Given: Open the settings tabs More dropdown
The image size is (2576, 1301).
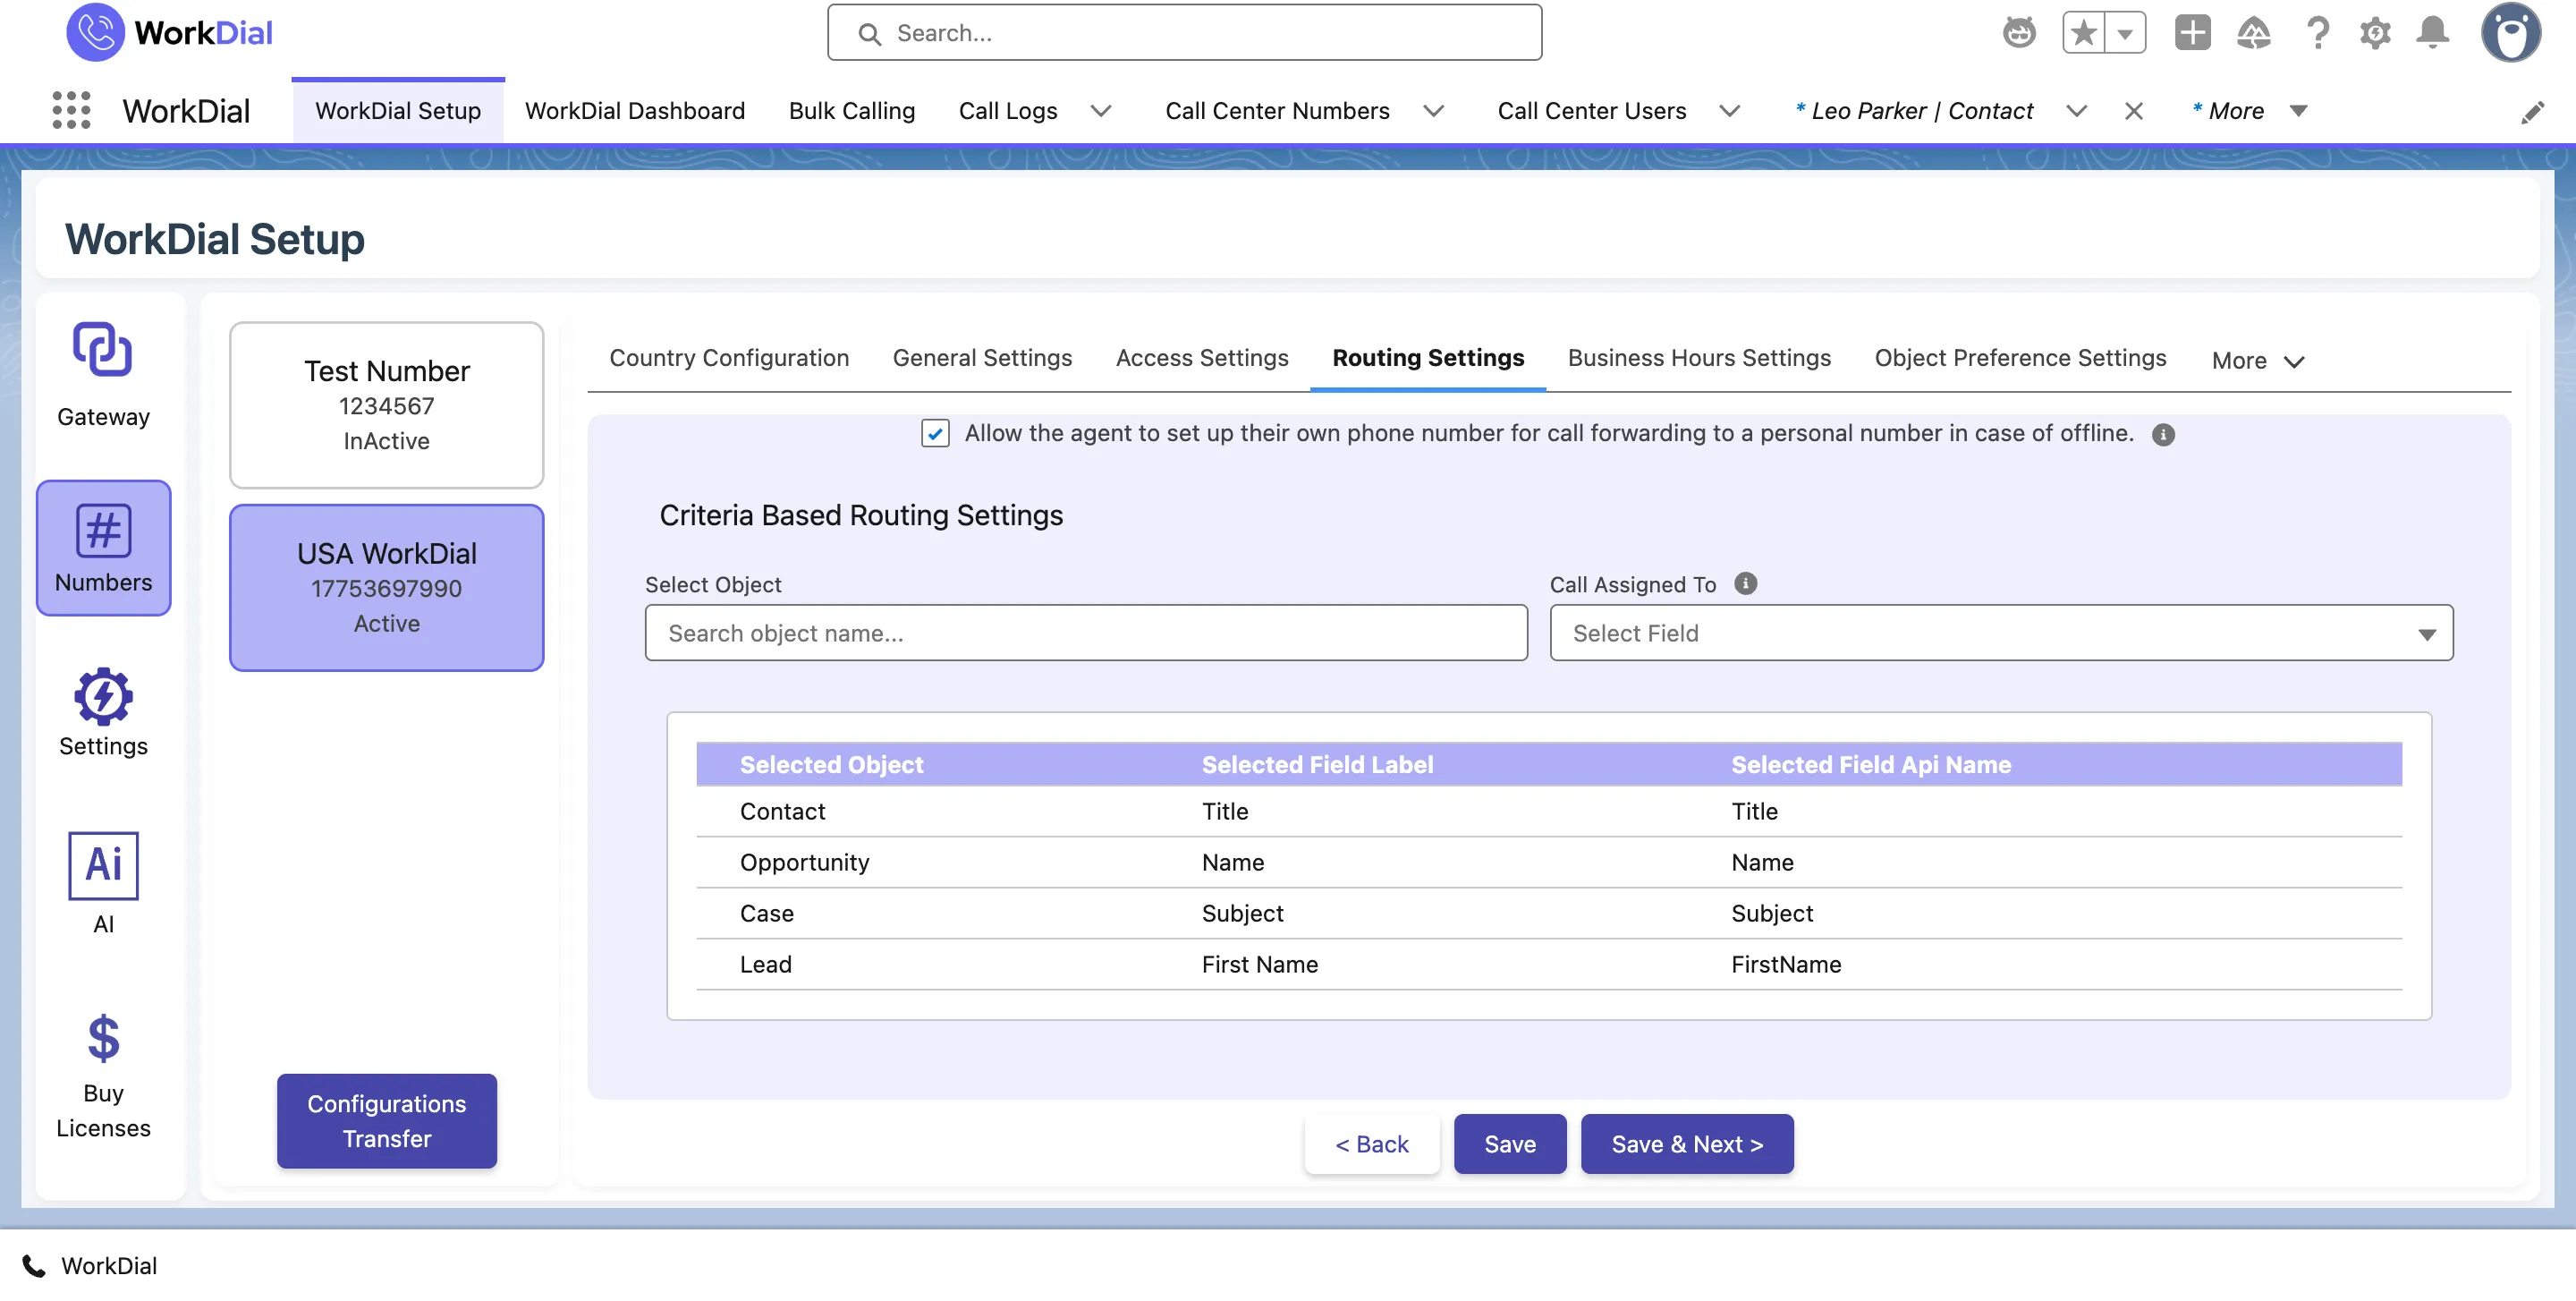Looking at the screenshot, I should point(2257,360).
